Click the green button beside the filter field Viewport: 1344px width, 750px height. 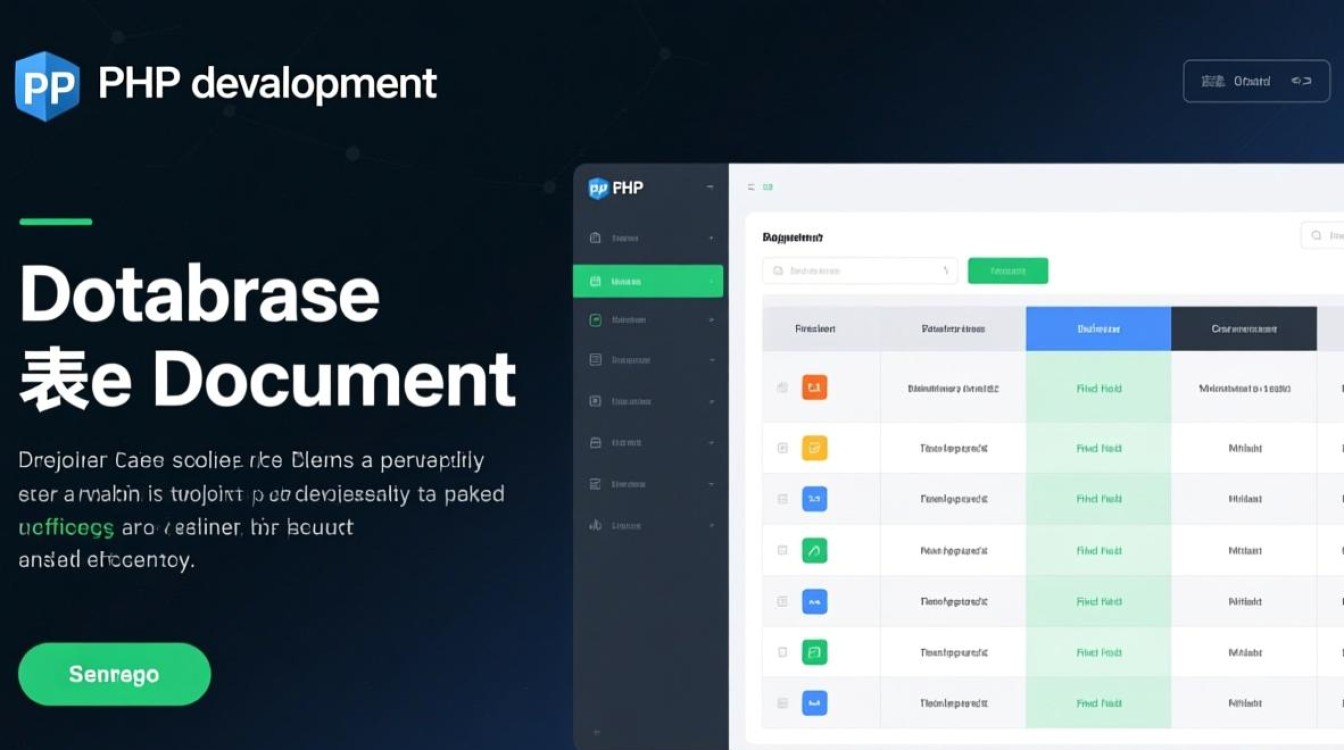point(1007,271)
